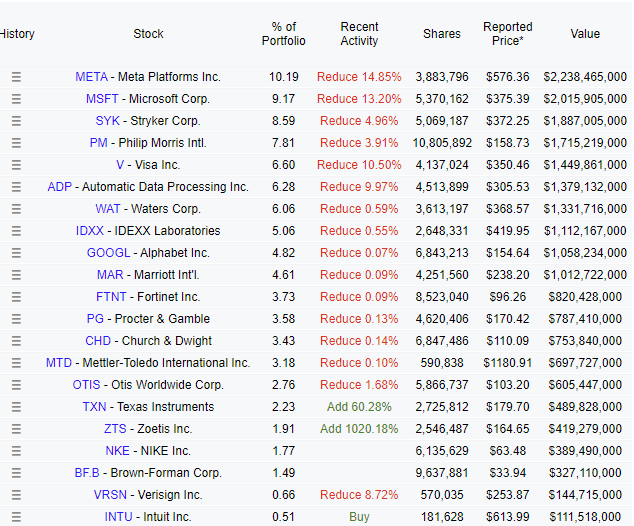Sort by the Value column header

585,34
